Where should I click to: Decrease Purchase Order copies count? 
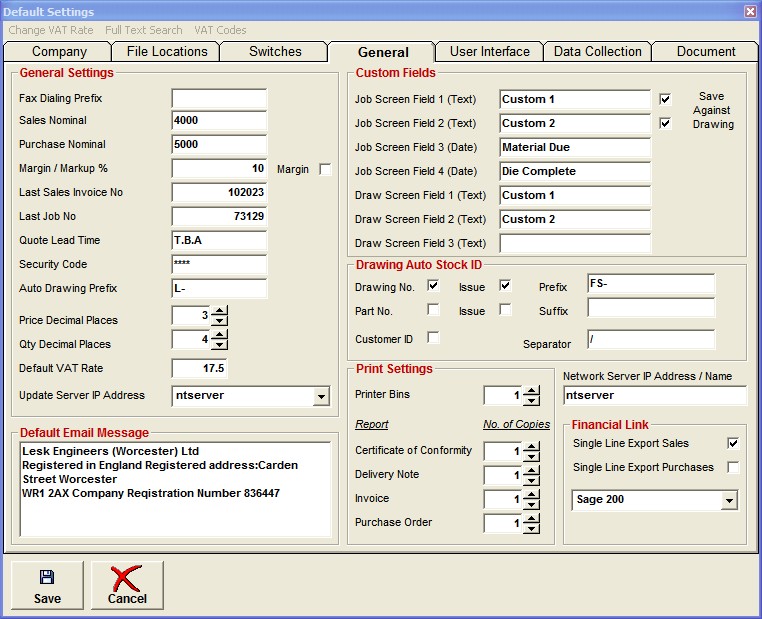(532, 529)
